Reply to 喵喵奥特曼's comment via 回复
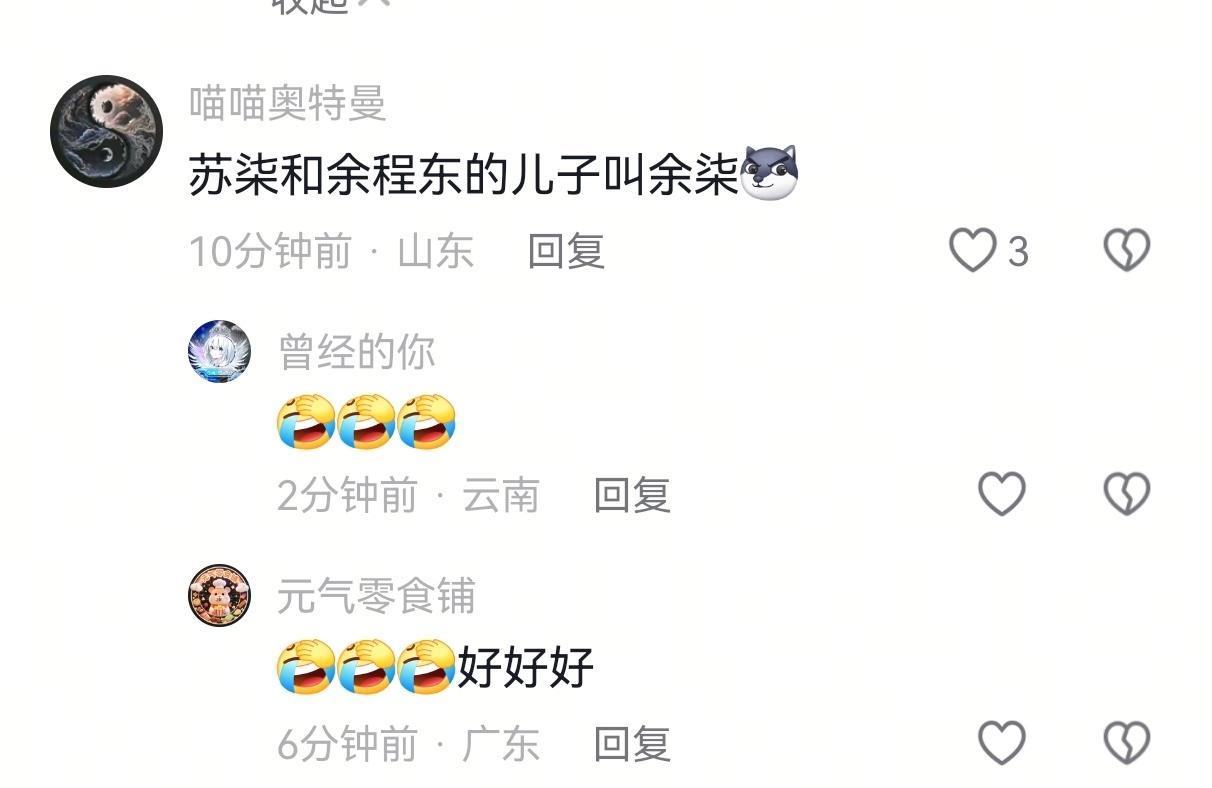Image resolution: width=1212 pixels, height=788 pixels. (x=566, y=250)
